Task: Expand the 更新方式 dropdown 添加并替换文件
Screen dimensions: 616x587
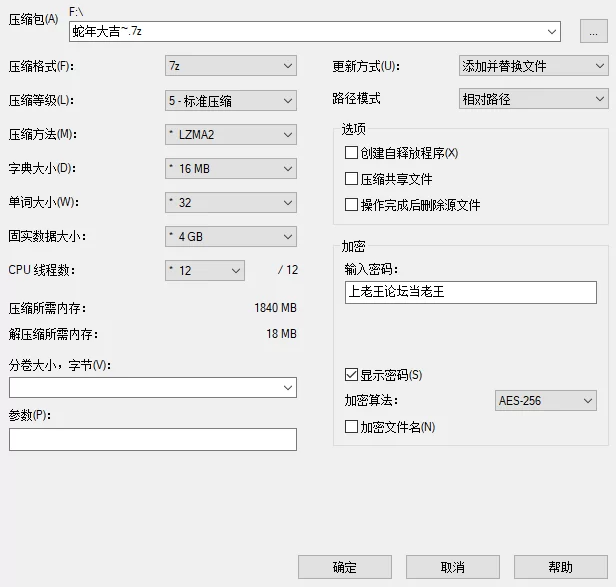Action: [x=534, y=66]
